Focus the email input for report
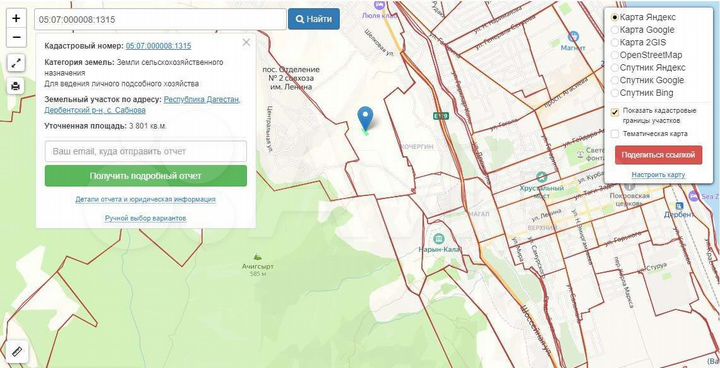 tap(146, 151)
